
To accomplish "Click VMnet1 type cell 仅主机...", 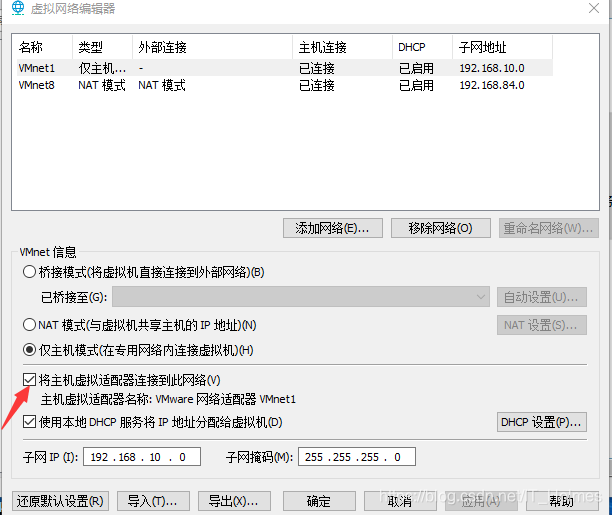I will point(102,68).
